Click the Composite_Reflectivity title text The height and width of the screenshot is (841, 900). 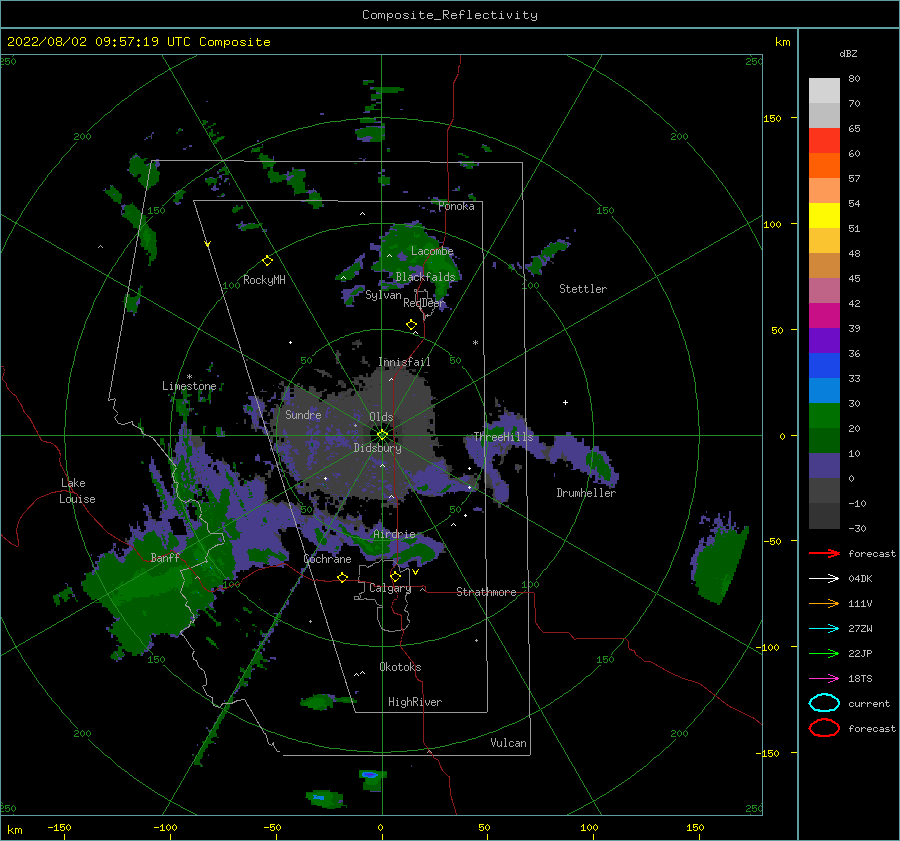point(449,15)
